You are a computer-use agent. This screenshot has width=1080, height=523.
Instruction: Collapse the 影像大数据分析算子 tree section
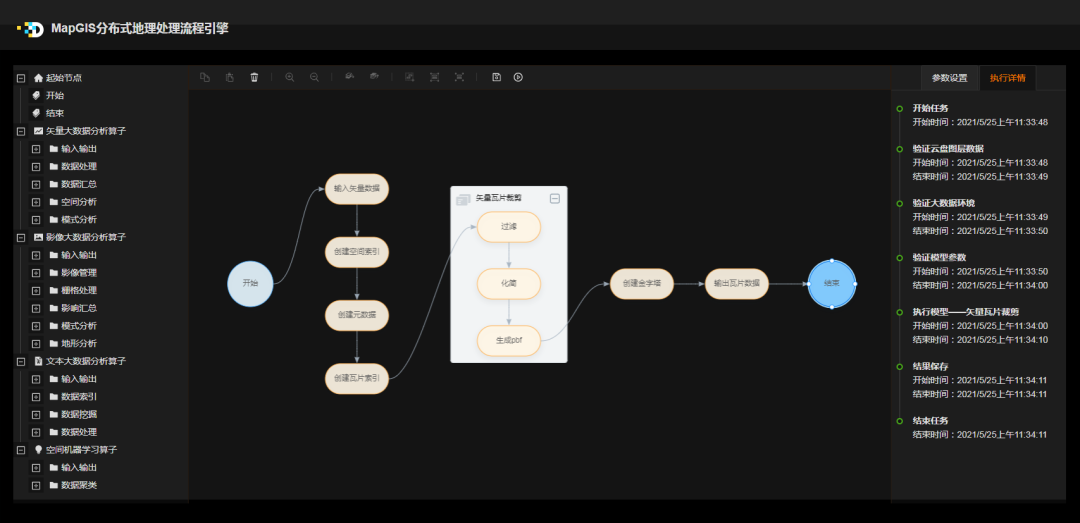tap(21, 237)
